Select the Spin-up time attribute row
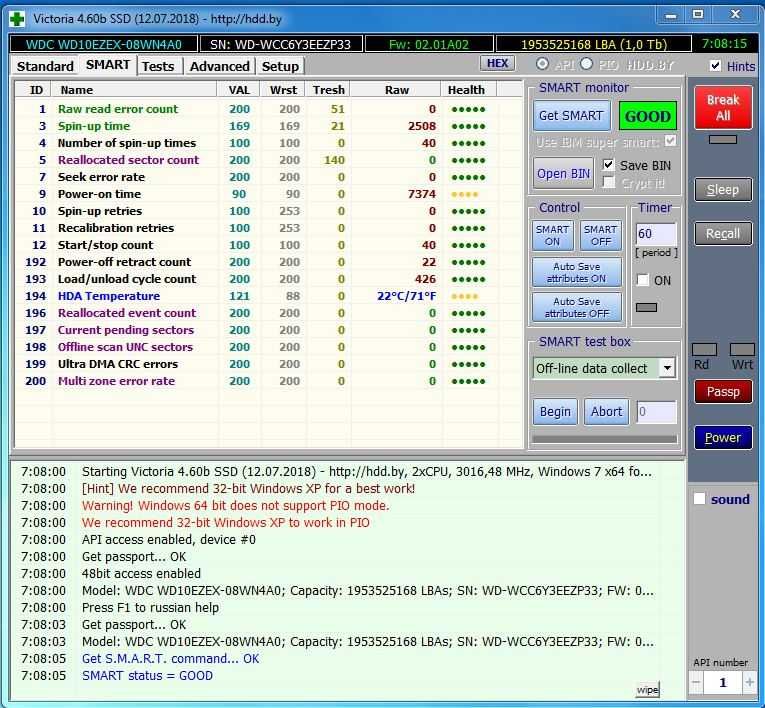Screen dimensions: 765x708 268,126
